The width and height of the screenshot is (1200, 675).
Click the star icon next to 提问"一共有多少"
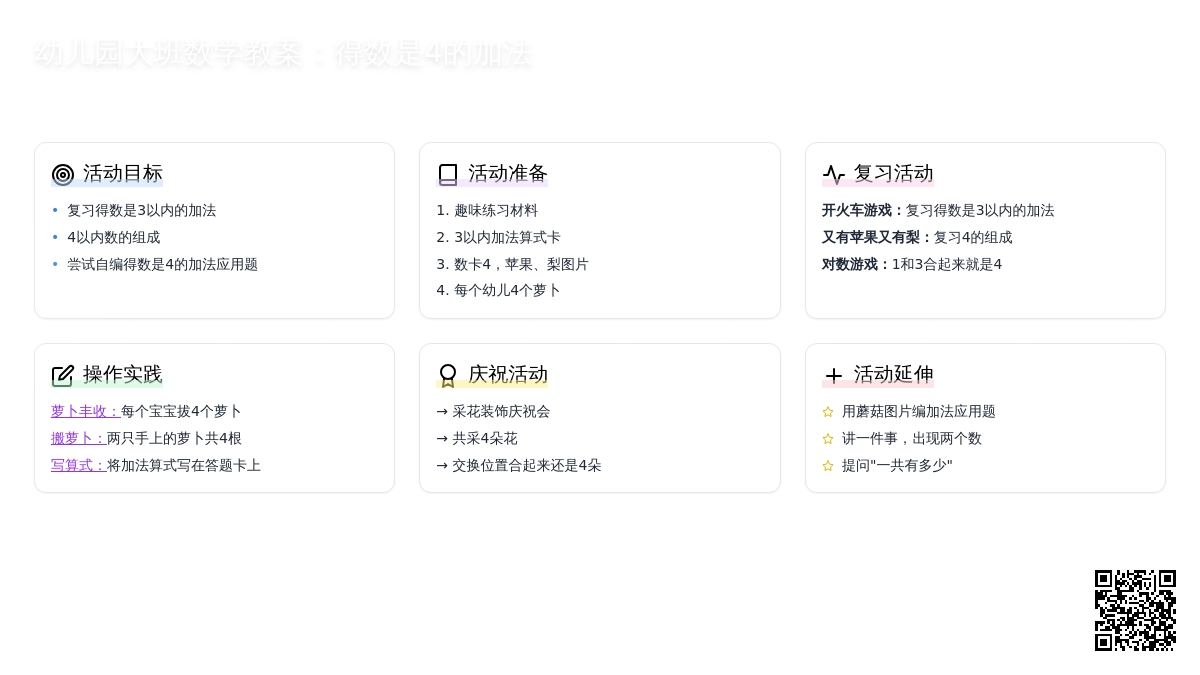coord(827,465)
